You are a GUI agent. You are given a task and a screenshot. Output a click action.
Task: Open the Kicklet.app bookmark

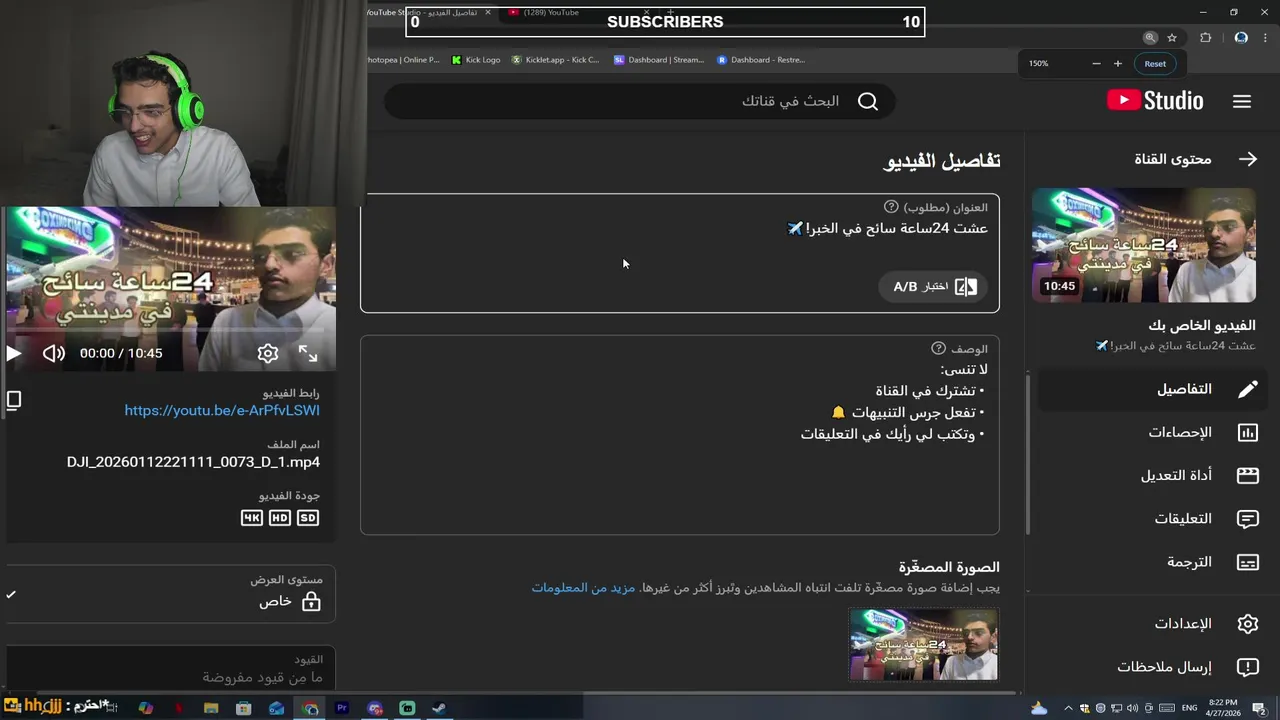tap(555, 60)
